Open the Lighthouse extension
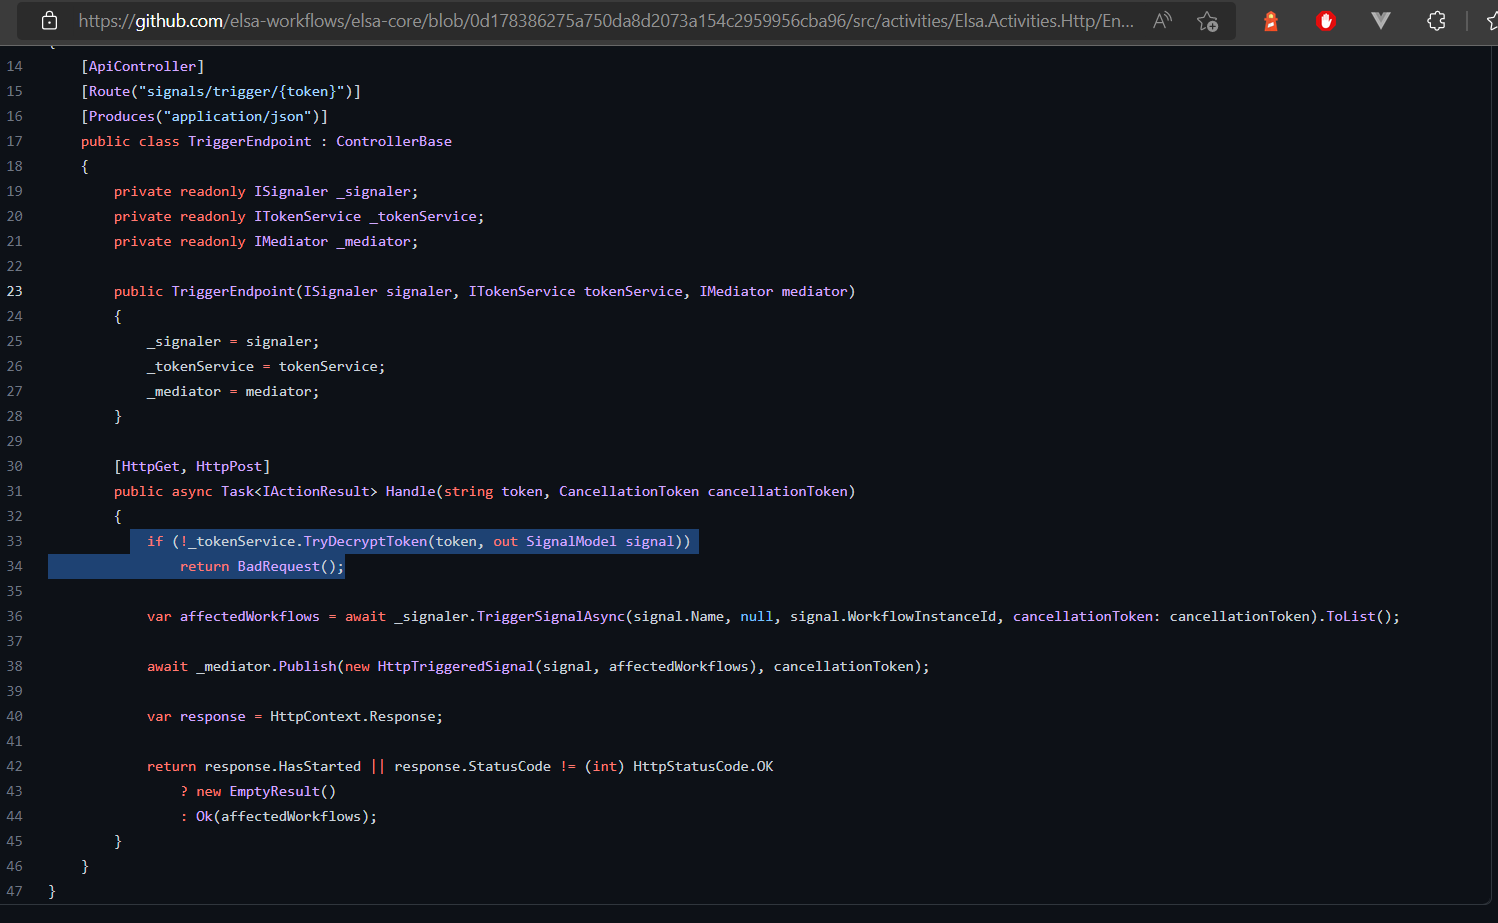The width and height of the screenshot is (1498, 923). click(1270, 20)
